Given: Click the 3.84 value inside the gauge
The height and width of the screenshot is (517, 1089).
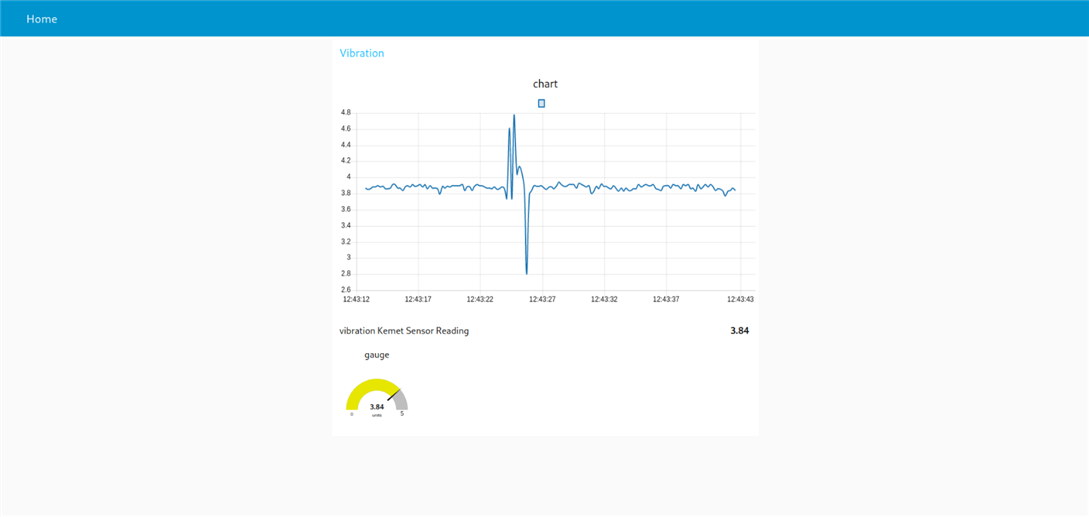Looking at the screenshot, I should [x=376, y=407].
